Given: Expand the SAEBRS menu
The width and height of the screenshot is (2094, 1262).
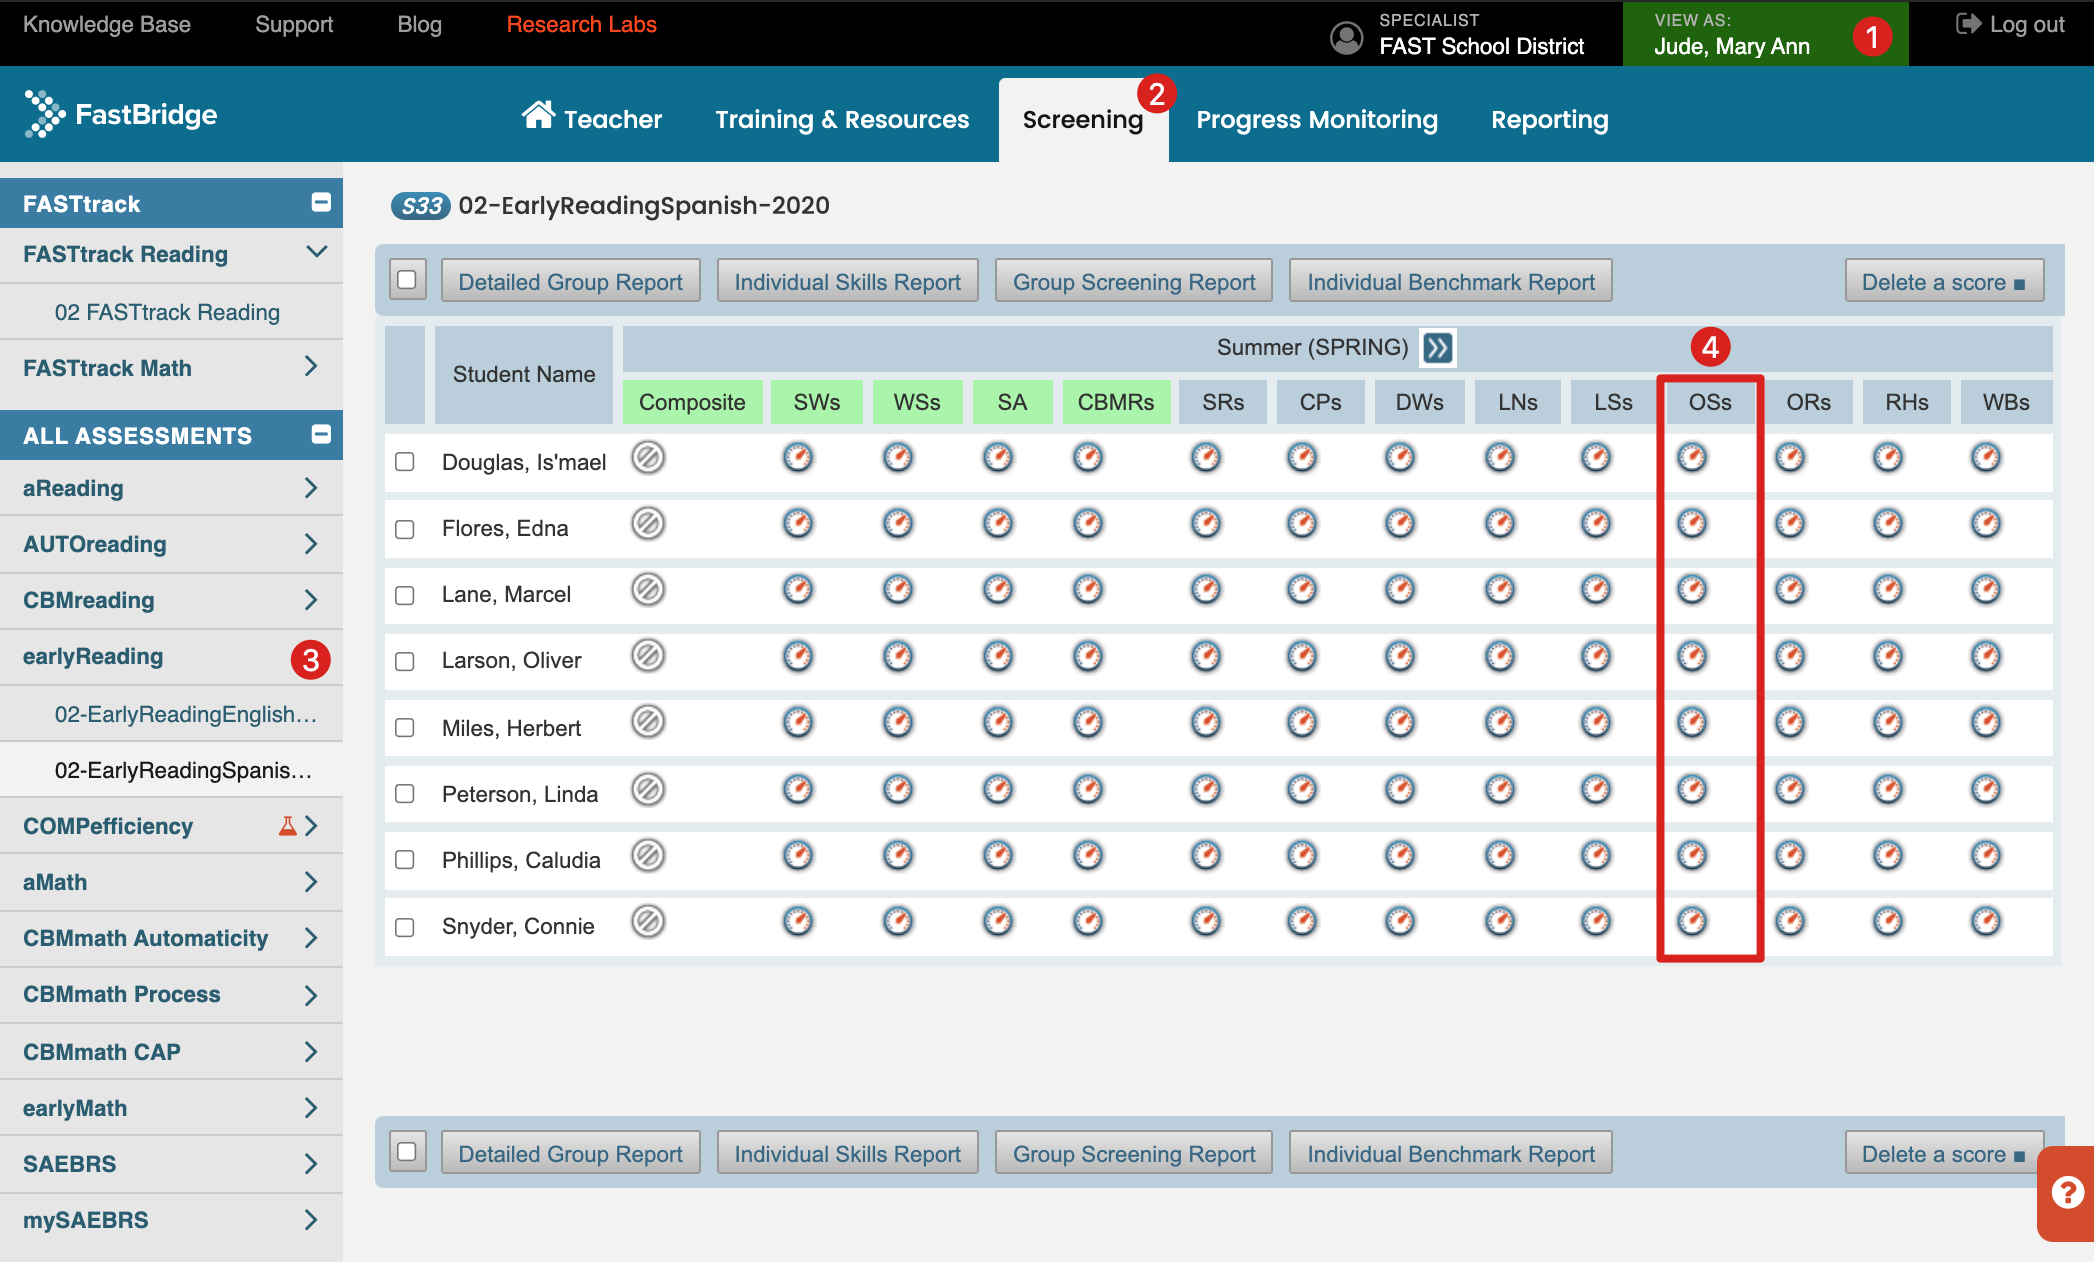Looking at the screenshot, I should pyautogui.click(x=311, y=1164).
